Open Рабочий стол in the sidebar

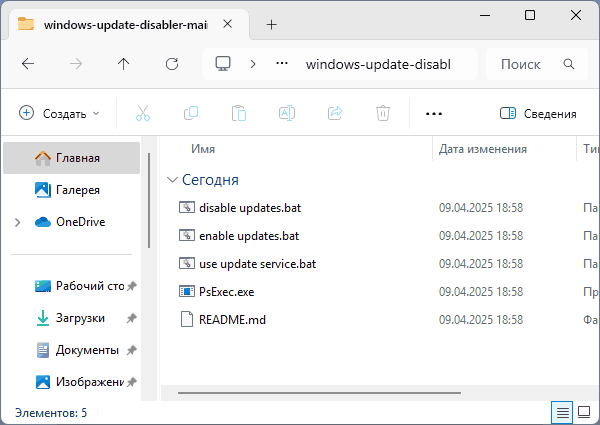72,286
